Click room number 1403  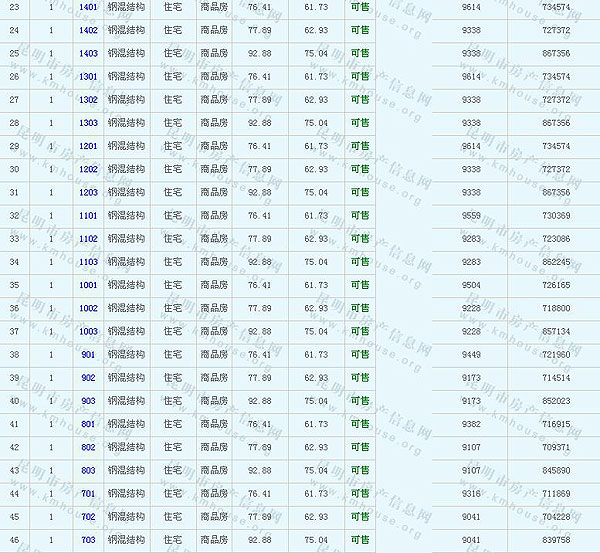(88, 53)
